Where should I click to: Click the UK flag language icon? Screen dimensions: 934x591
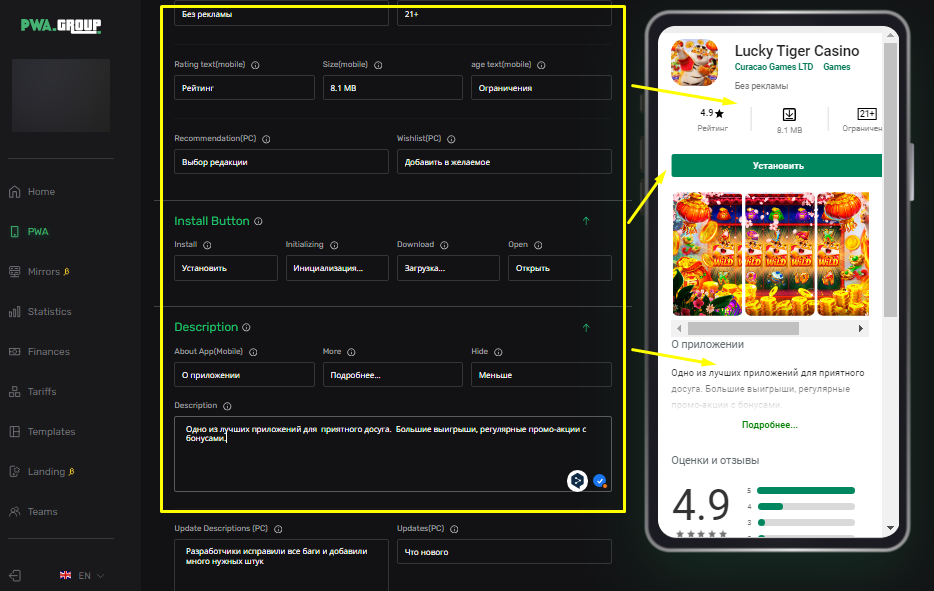tap(66, 575)
